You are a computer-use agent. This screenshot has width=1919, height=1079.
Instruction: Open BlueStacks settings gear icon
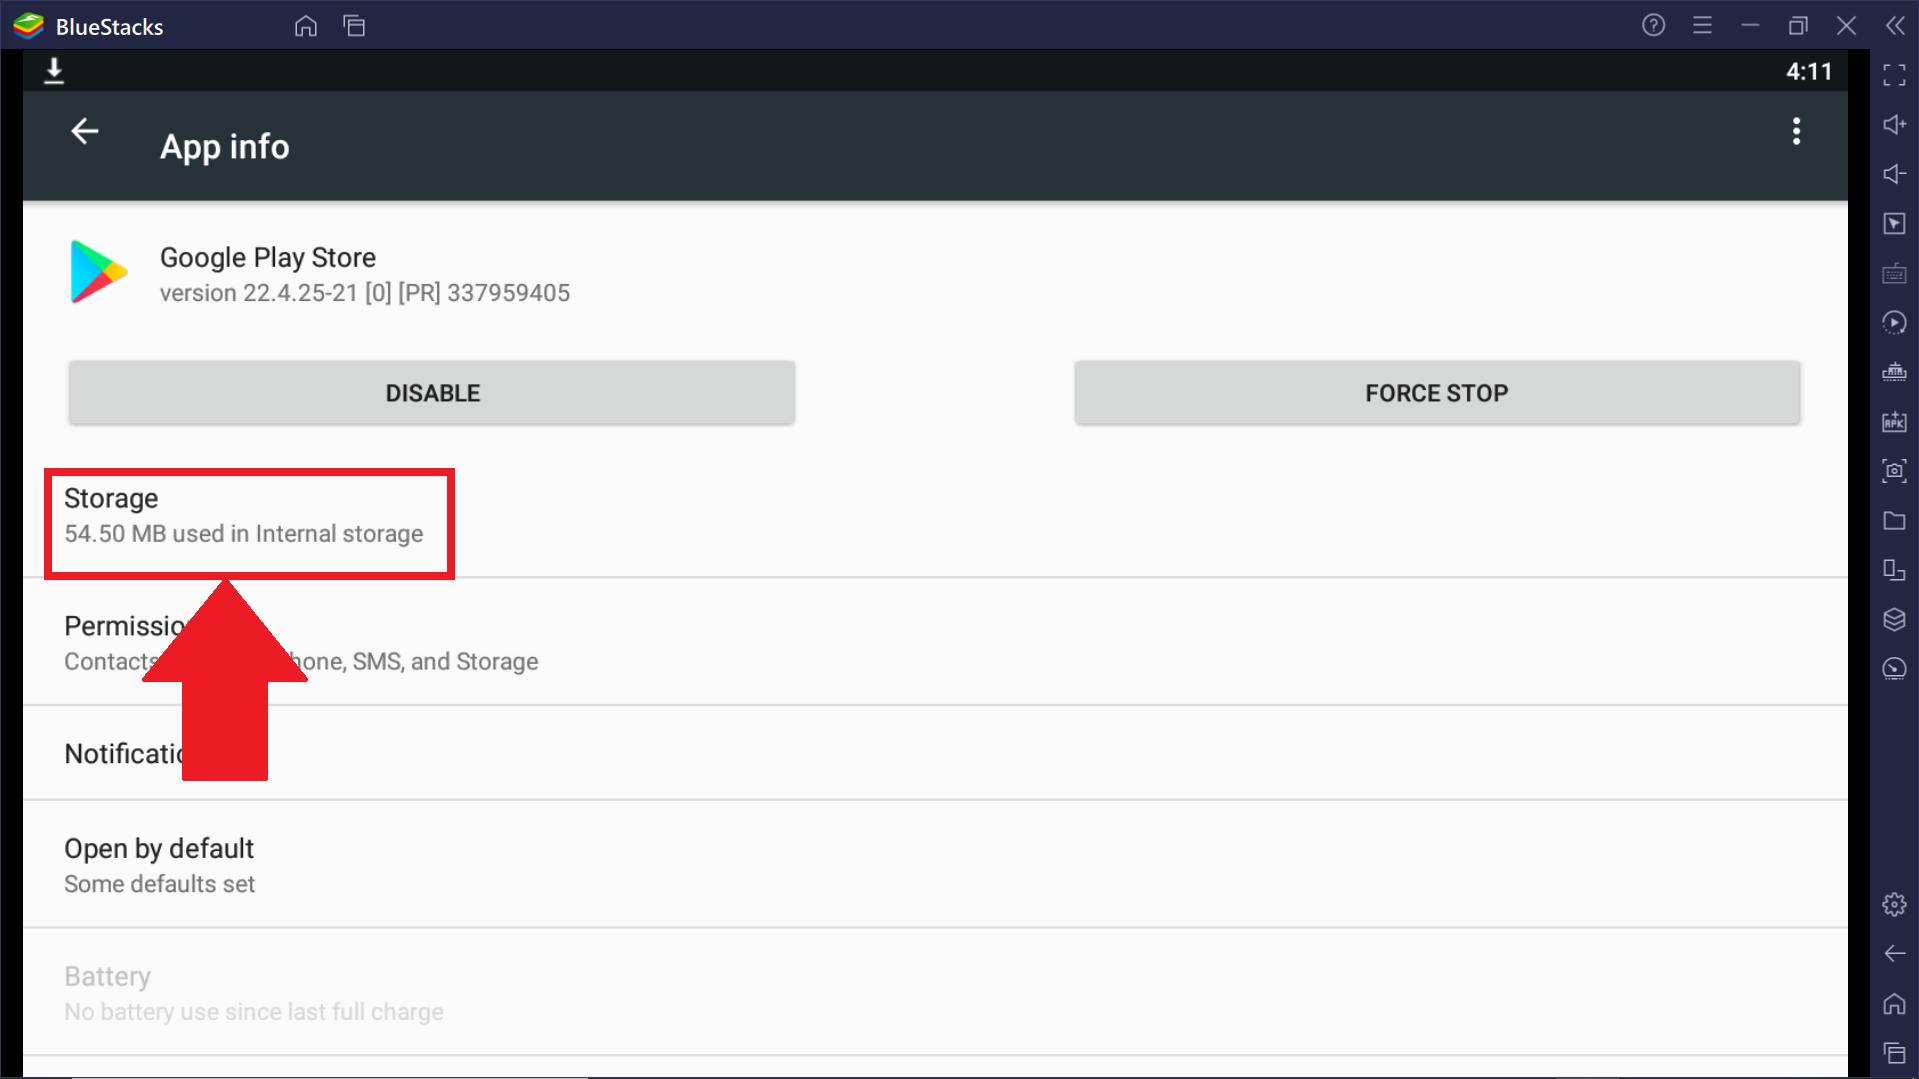1894,905
